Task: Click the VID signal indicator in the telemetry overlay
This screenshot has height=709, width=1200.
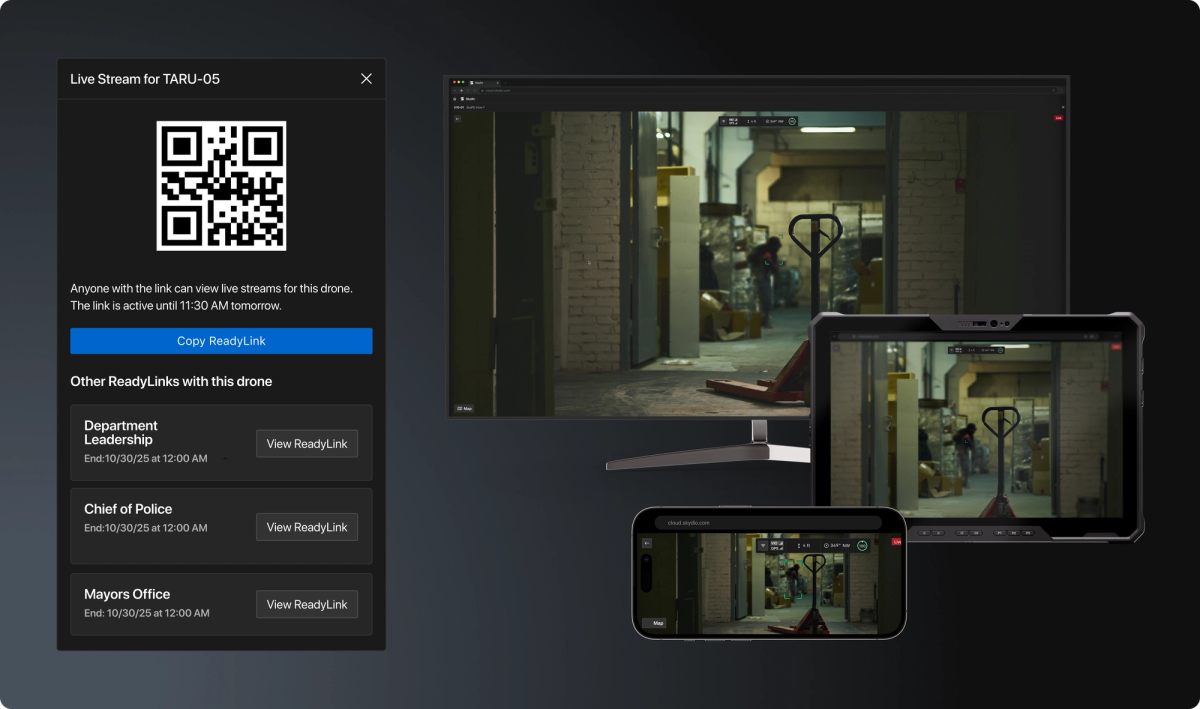Action: (732, 120)
